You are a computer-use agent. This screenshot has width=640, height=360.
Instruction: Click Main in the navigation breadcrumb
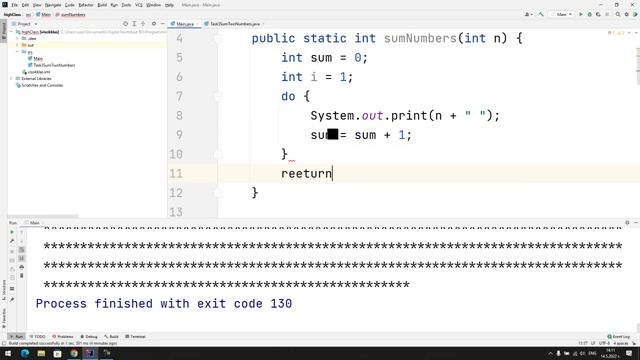(43, 15)
